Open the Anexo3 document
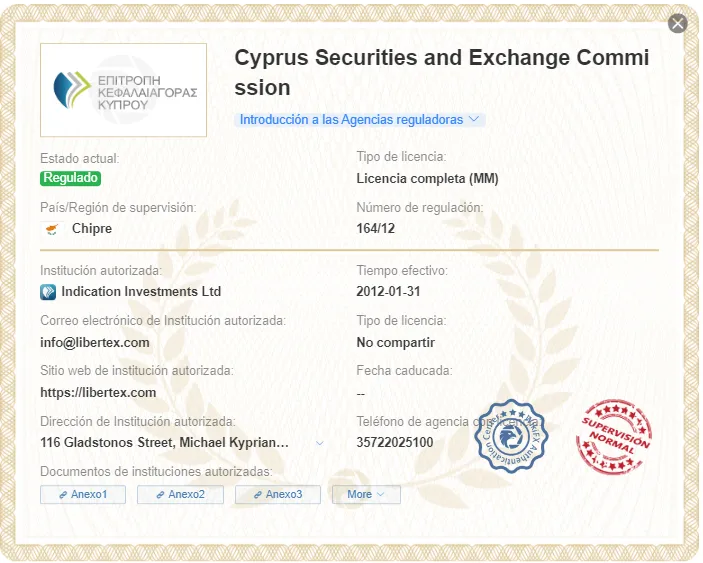Screen dimensions: 703x563 (x=278, y=494)
